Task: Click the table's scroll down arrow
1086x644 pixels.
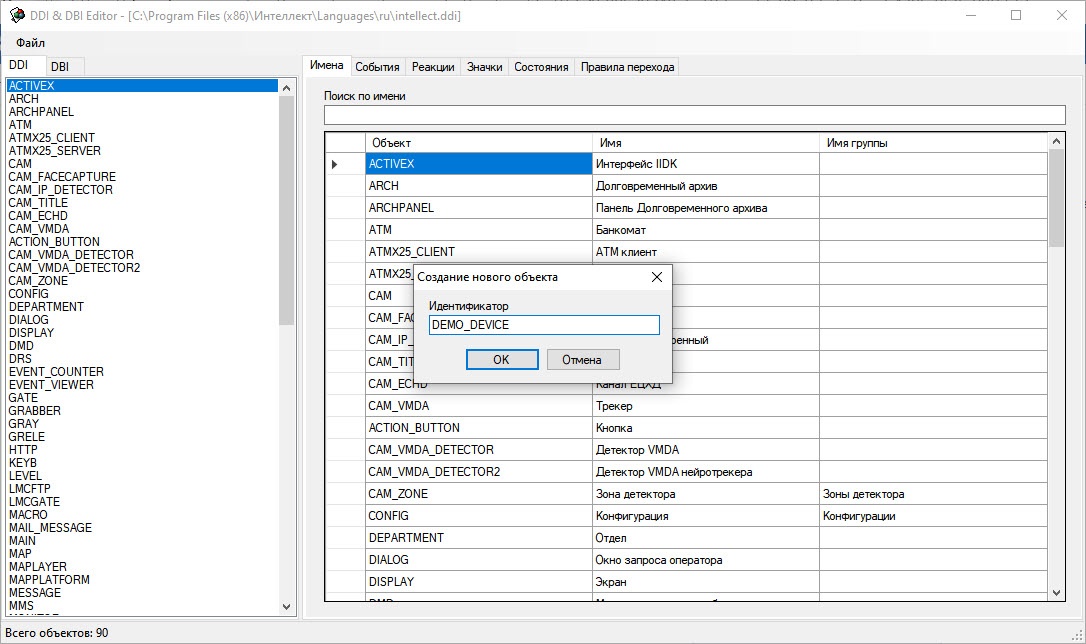Action: click(1057, 593)
